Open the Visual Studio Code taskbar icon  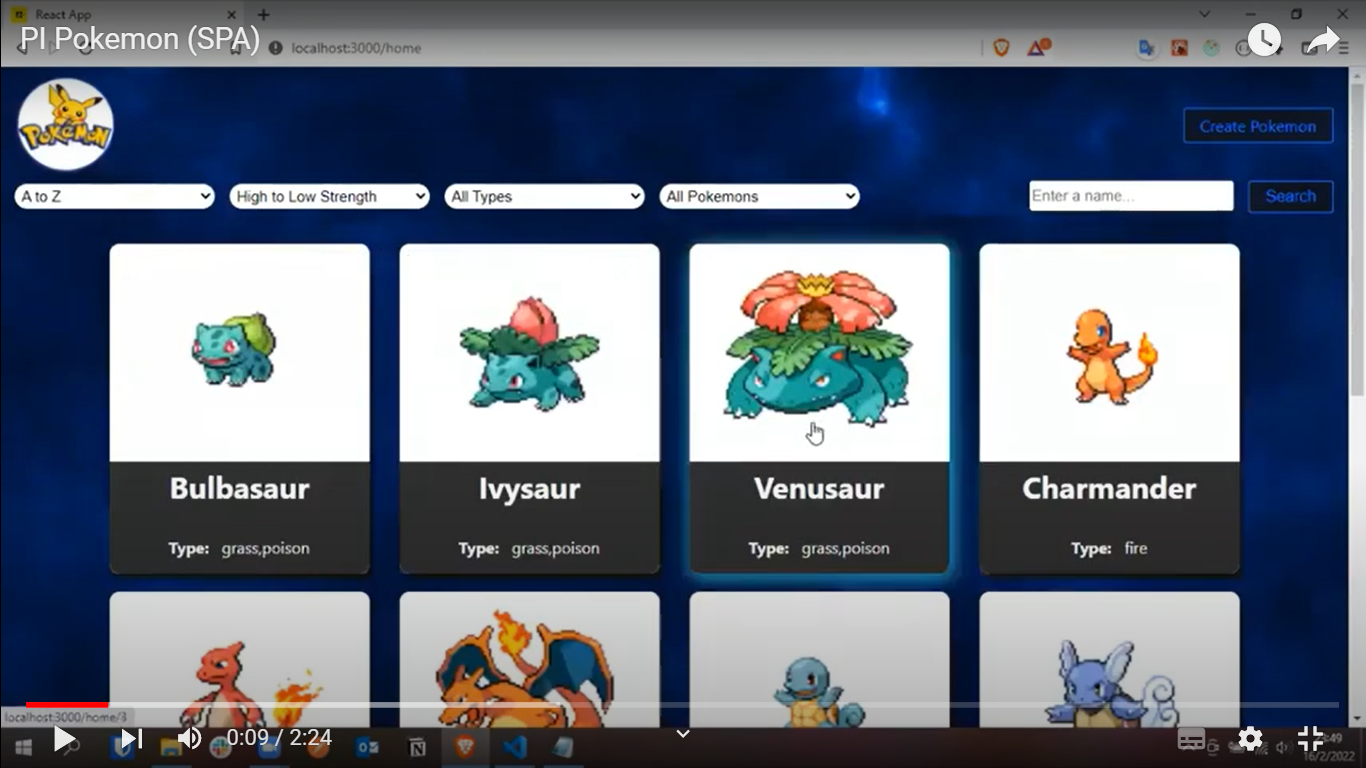515,747
